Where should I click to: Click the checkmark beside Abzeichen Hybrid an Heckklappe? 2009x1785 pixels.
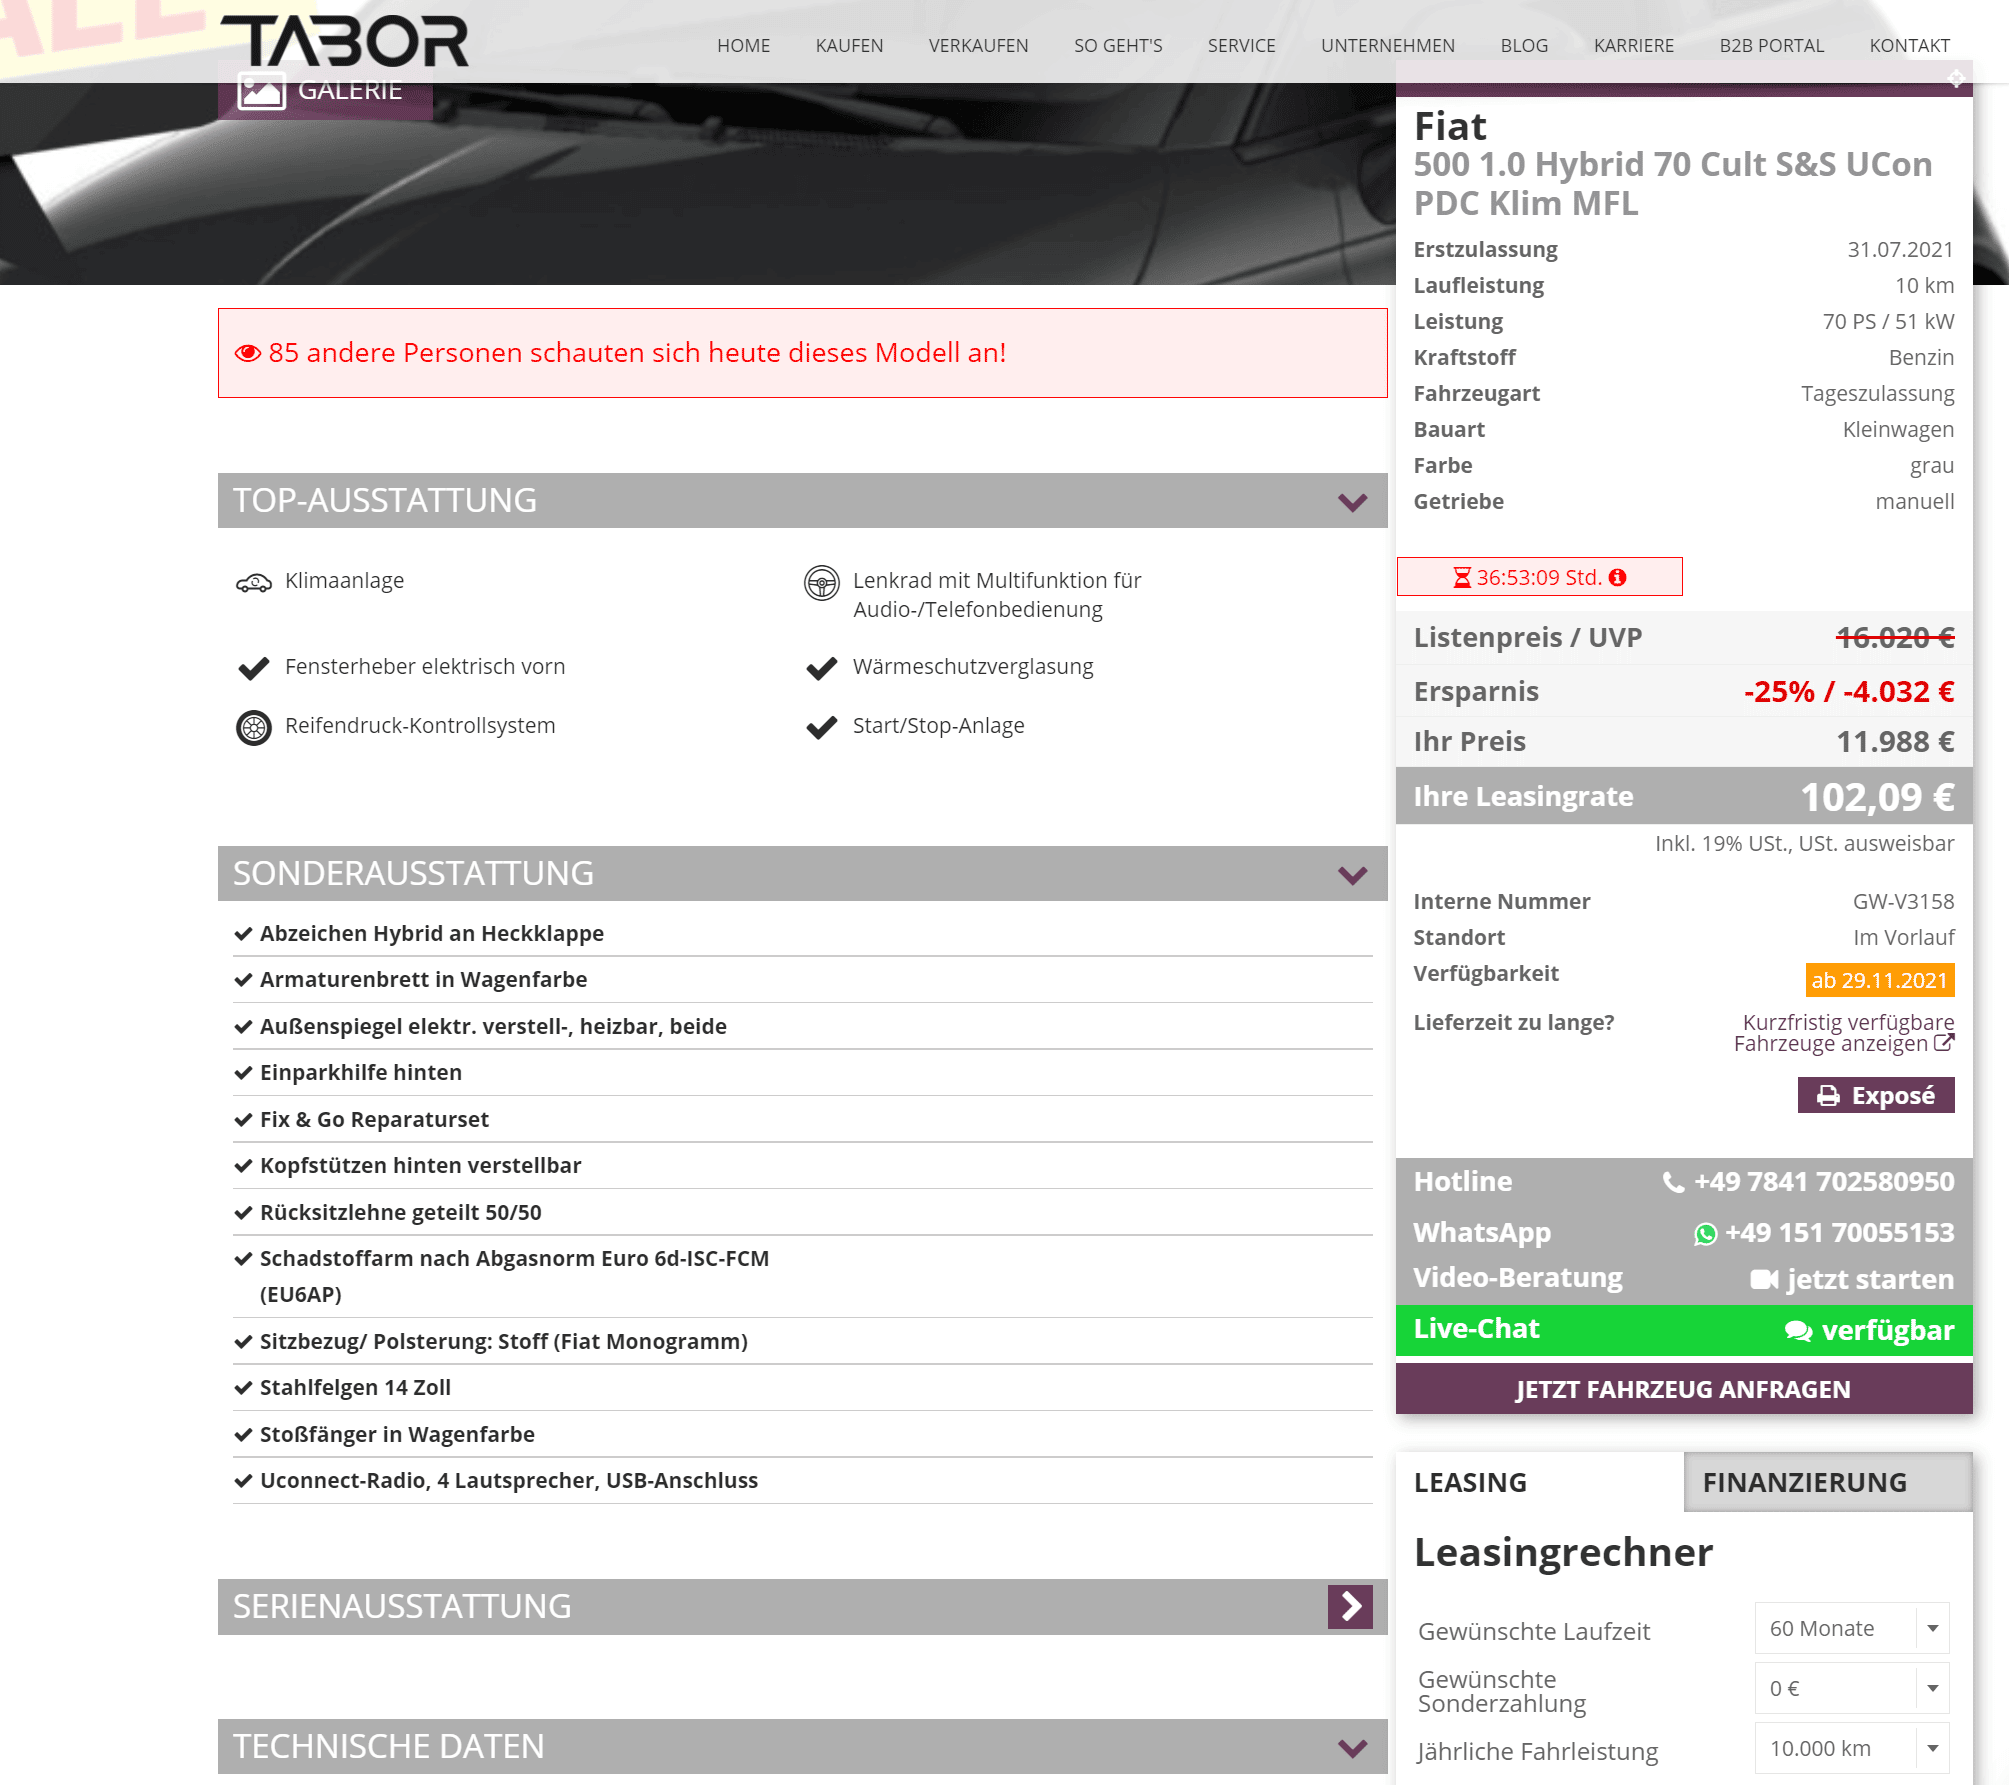243,934
